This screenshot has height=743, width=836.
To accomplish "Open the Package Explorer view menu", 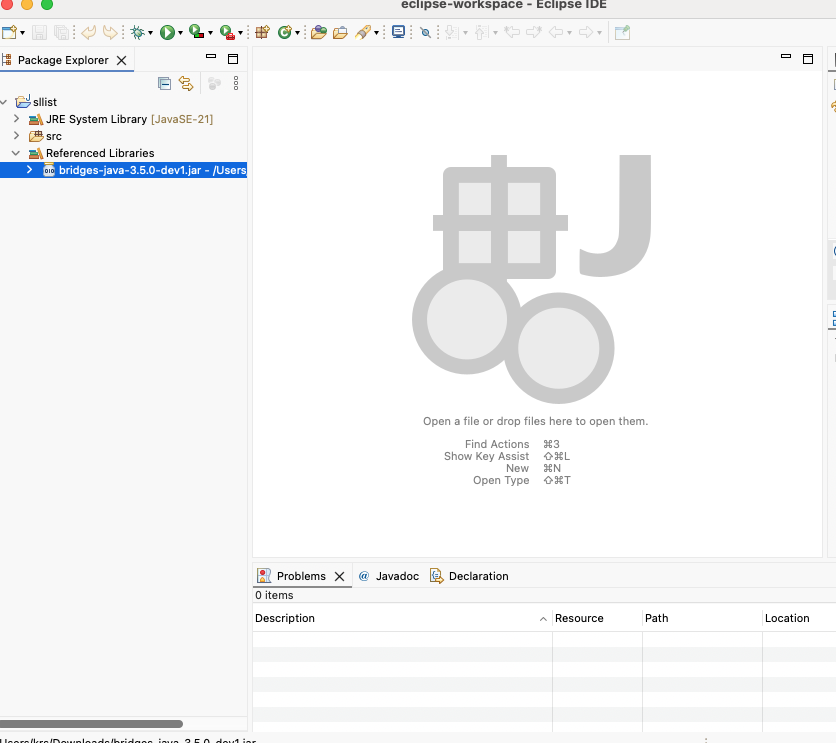I will pos(236,83).
